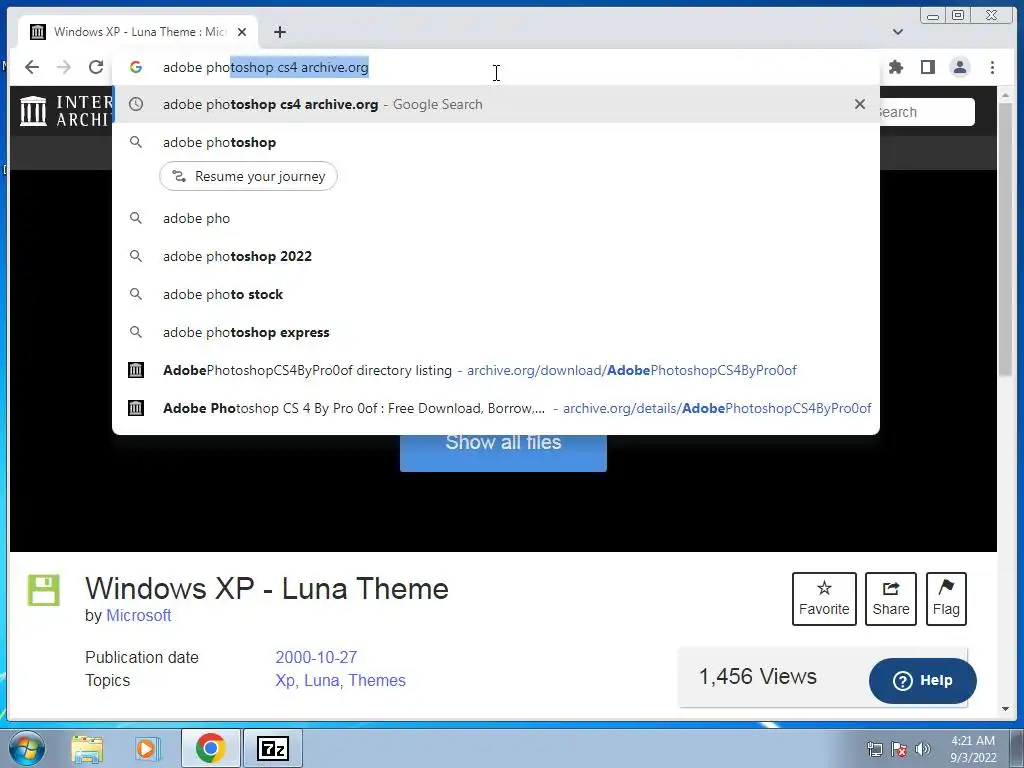The width and height of the screenshot is (1024, 768).
Task: Select the 'adobe photoshop 2022' suggestion
Action: (496, 256)
